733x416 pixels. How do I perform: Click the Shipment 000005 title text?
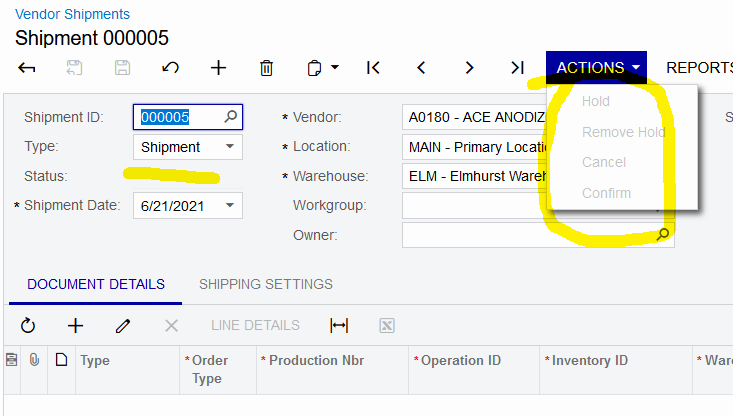(92, 38)
